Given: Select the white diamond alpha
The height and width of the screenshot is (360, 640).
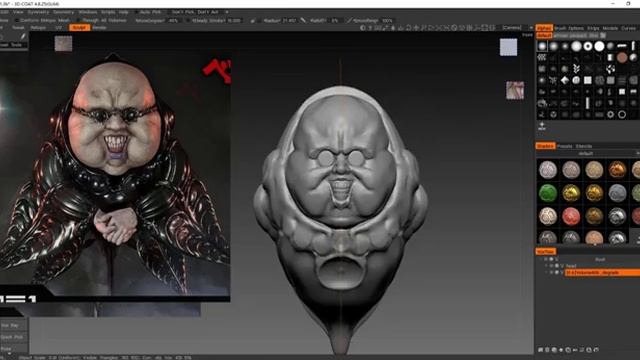Looking at the screenshot, I should click(565, 80).
